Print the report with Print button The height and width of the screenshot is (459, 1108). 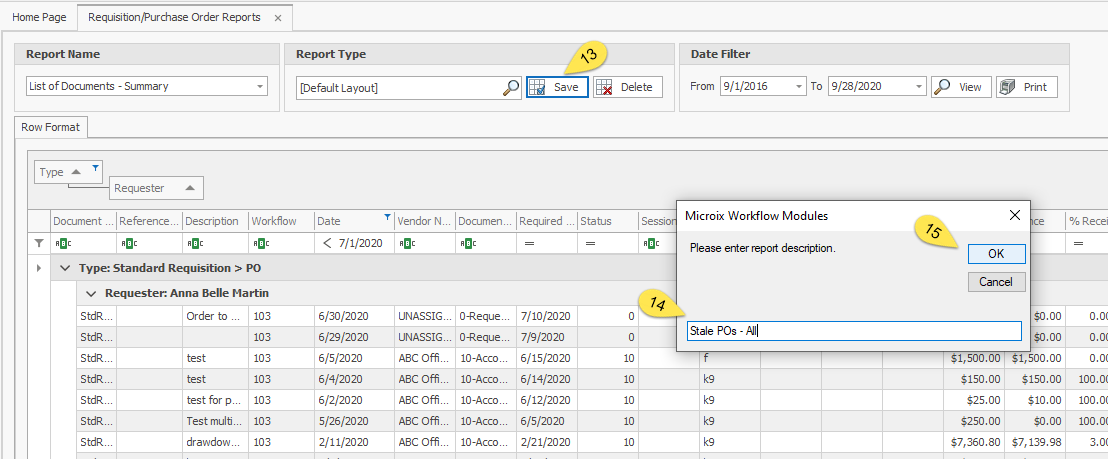point(1026,87)
